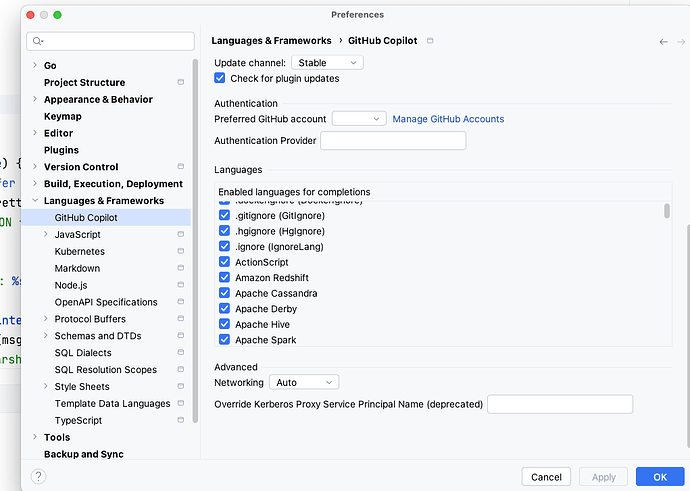Click Languages & Frameworks breadcrumb
Image resolution: width=690 pixels, height=491 pixels.
coord(271,40)
